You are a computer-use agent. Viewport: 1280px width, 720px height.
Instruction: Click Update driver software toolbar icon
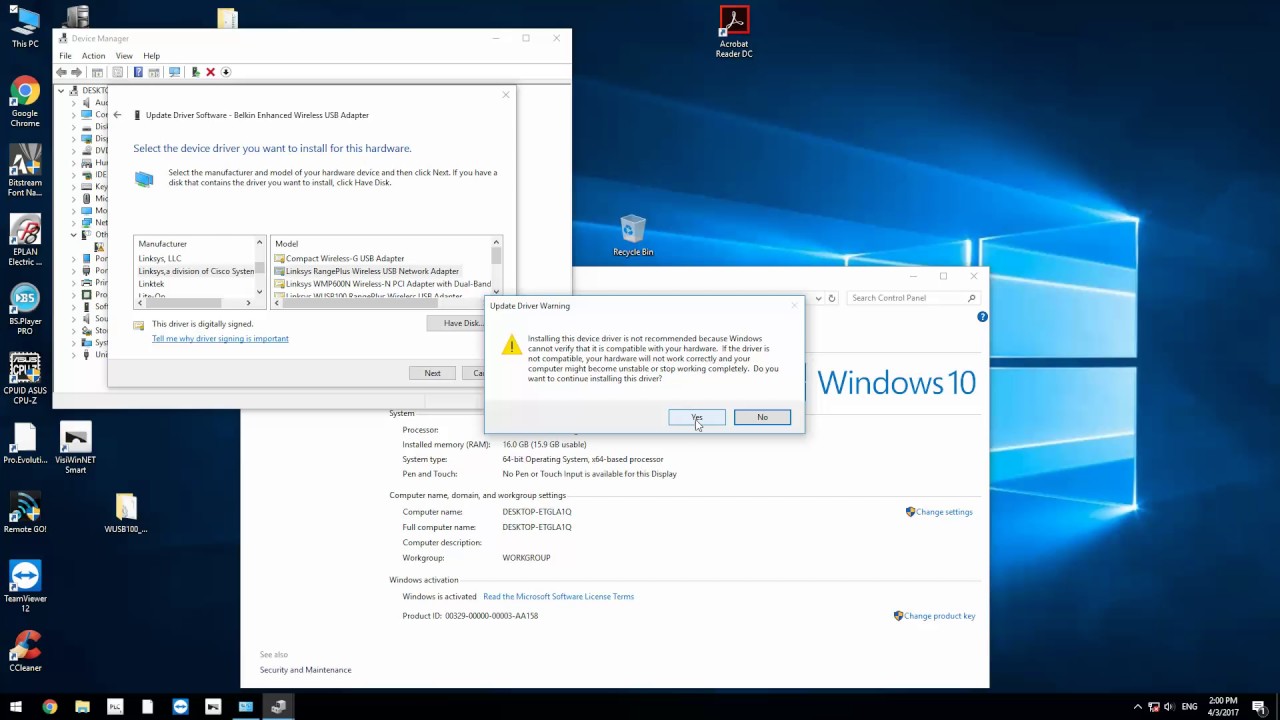coord(195,72)
